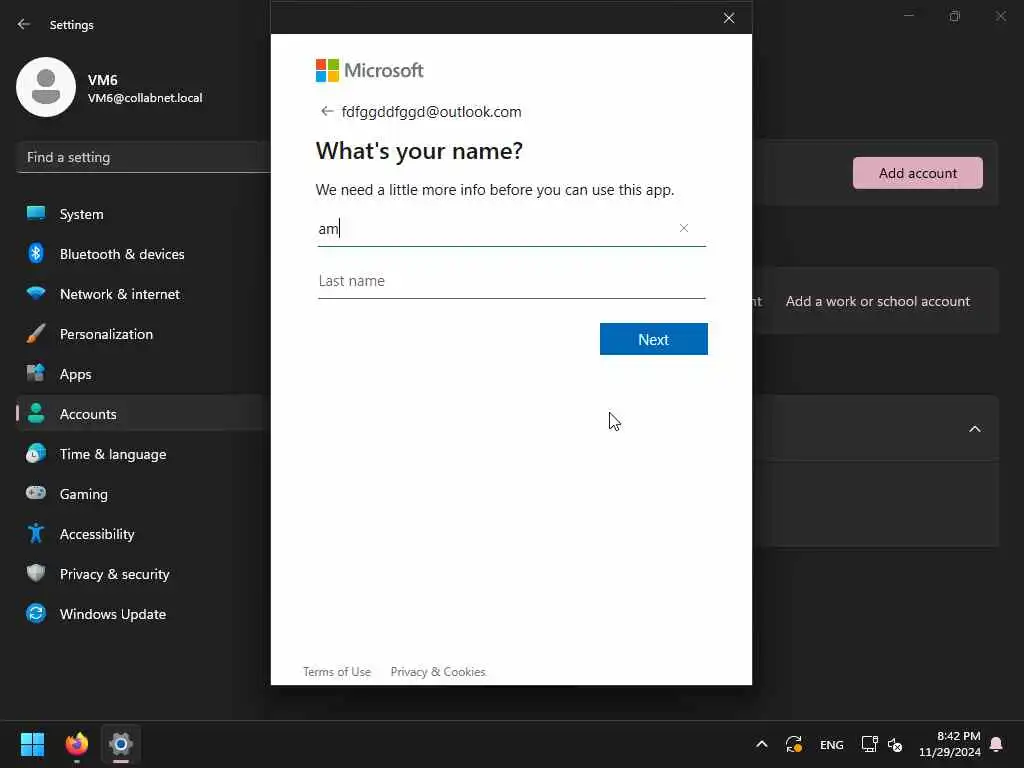Open the Windows Start menu

coord(32,744)
